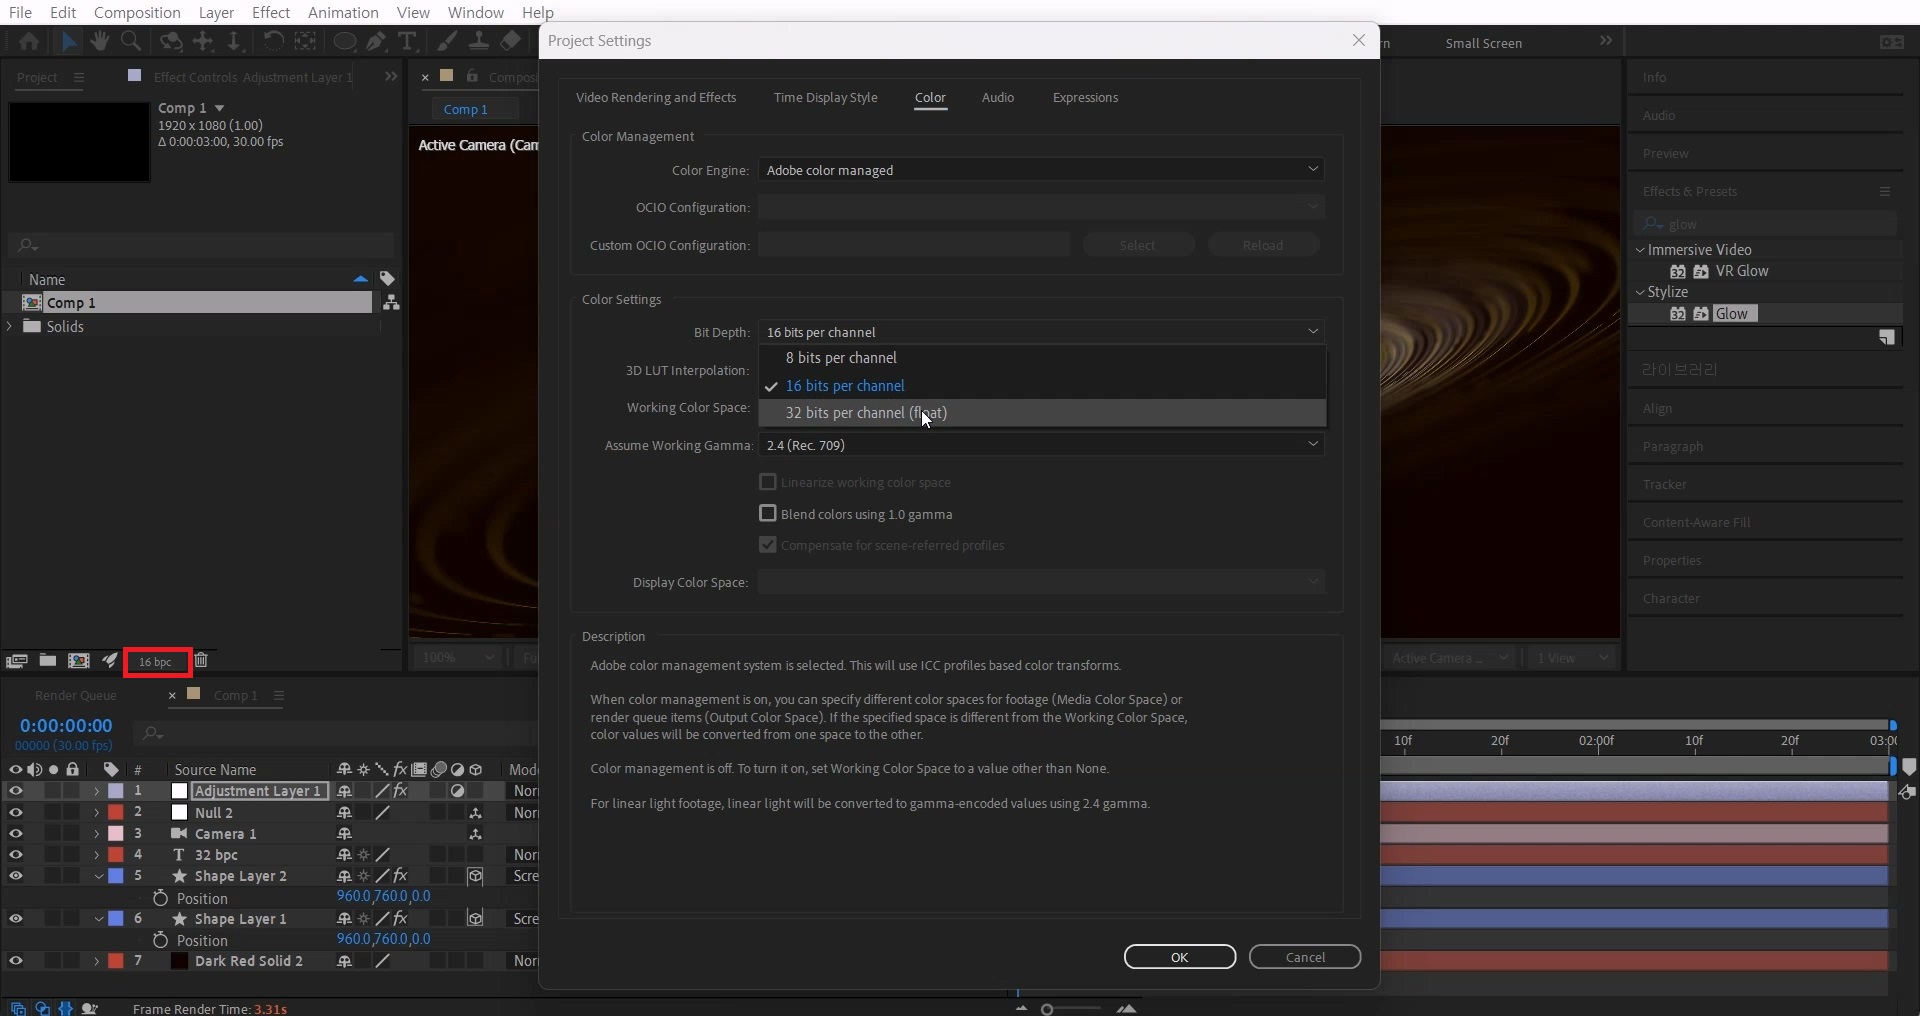Select the Zoom magnifier tool

click(130, 41)
